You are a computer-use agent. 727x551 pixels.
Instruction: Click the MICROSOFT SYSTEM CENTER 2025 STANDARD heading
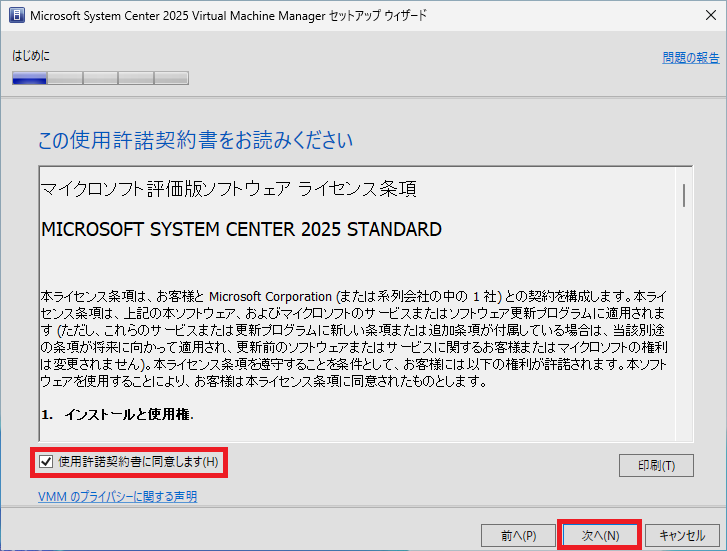point(241,230)
